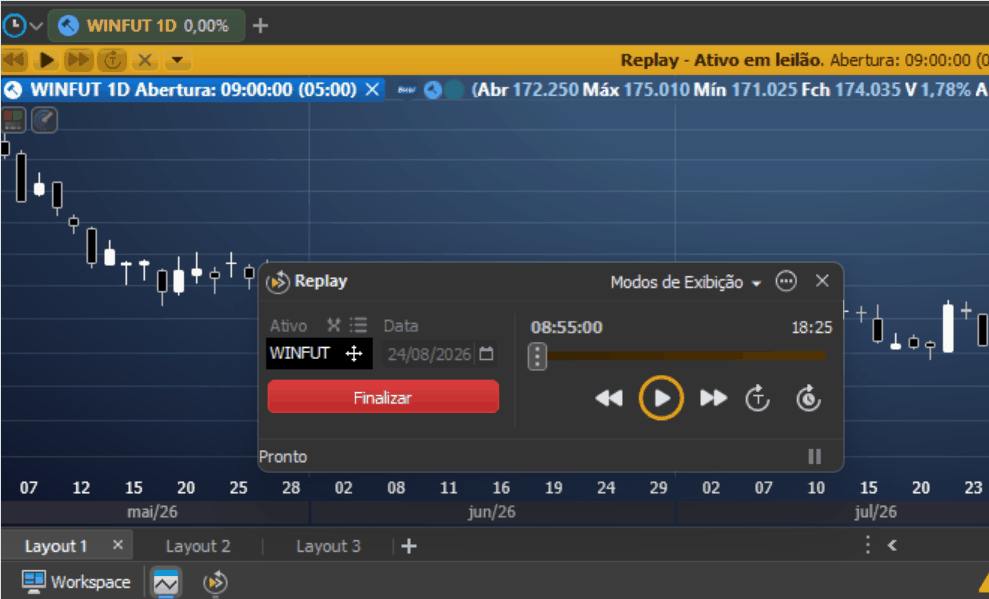The image size is (989, 599).
Task: Click the replay timeline slider handle
Action: [537, 356]
